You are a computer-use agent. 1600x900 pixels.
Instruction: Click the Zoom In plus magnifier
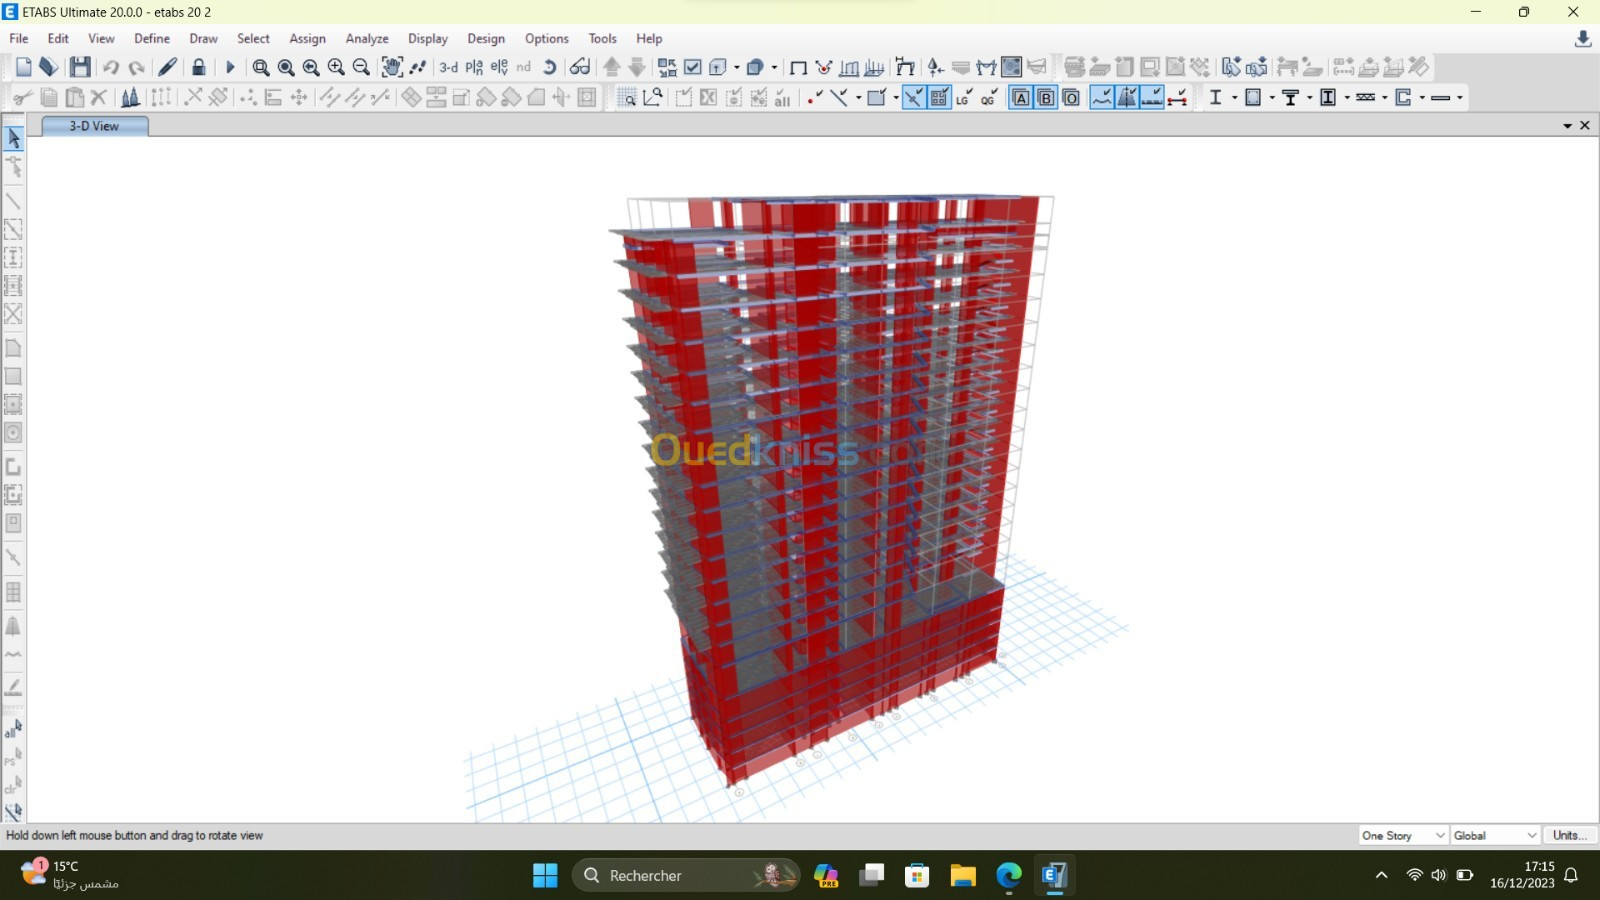(336, 67)
